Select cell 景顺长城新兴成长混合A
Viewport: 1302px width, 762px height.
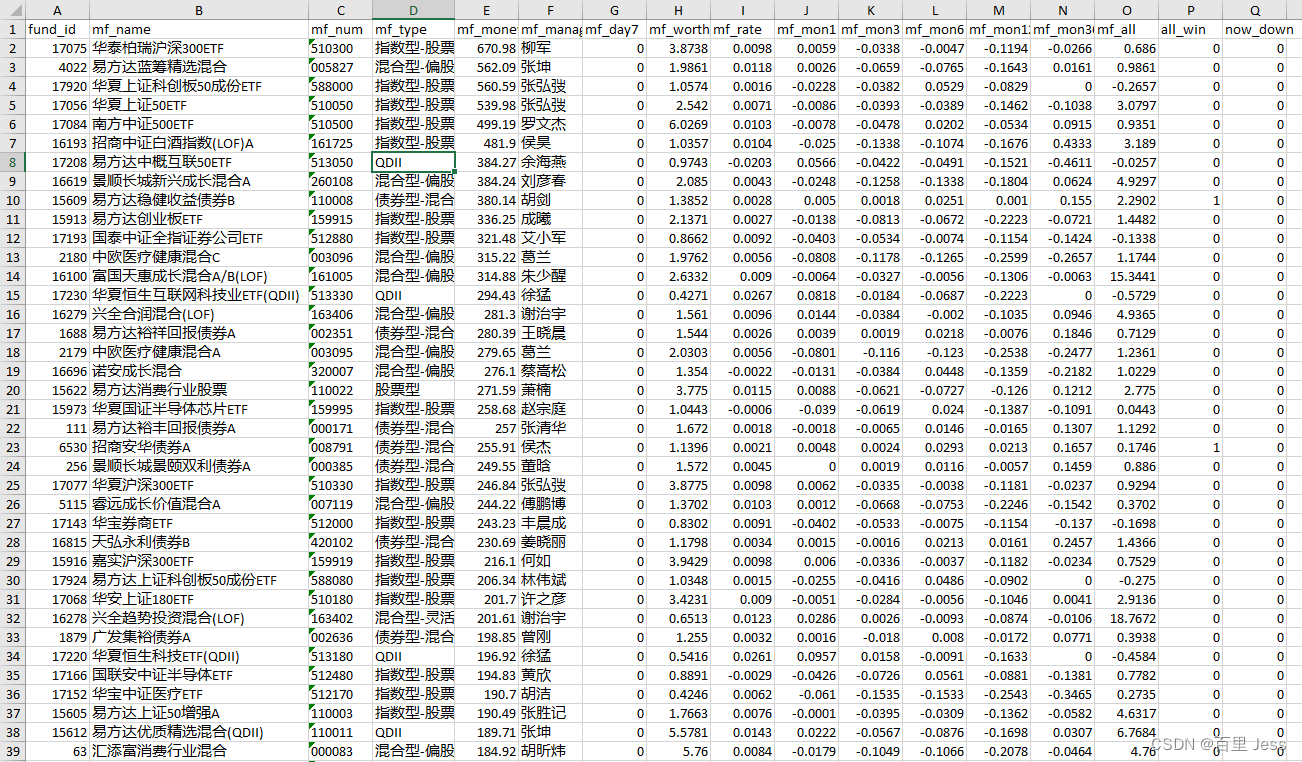198,181
